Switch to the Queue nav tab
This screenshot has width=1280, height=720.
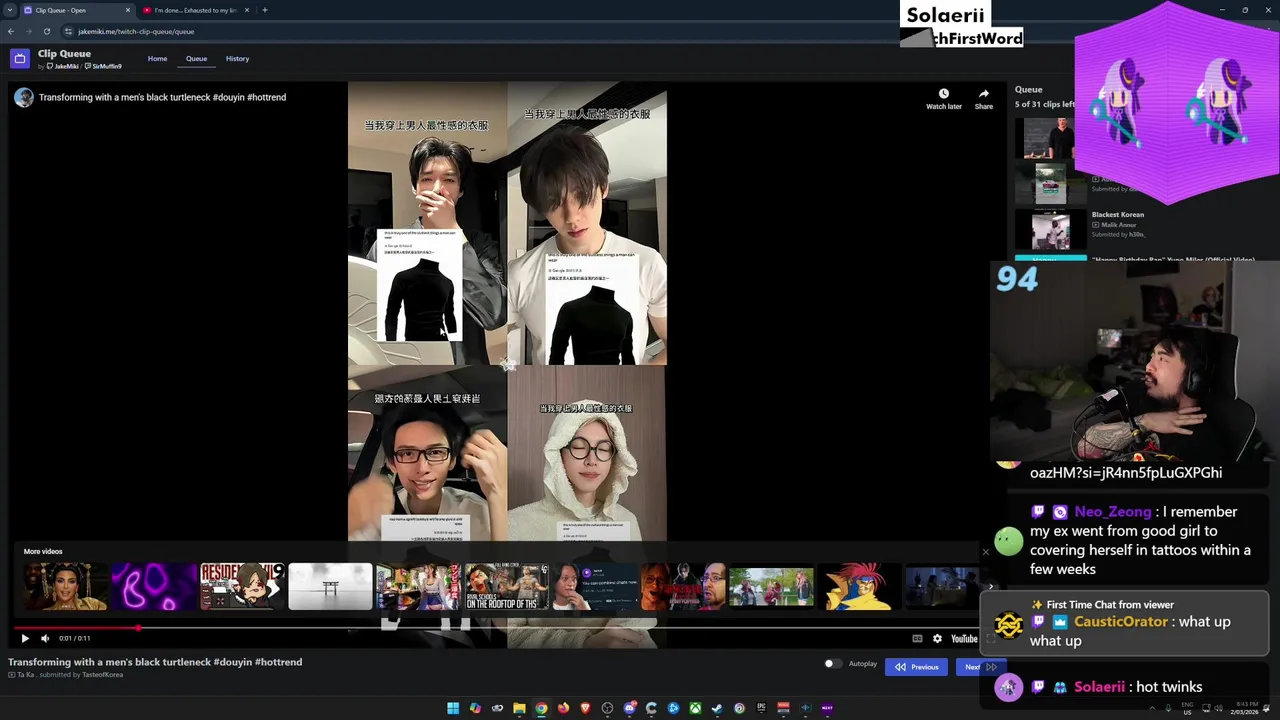tap(196, 59)
